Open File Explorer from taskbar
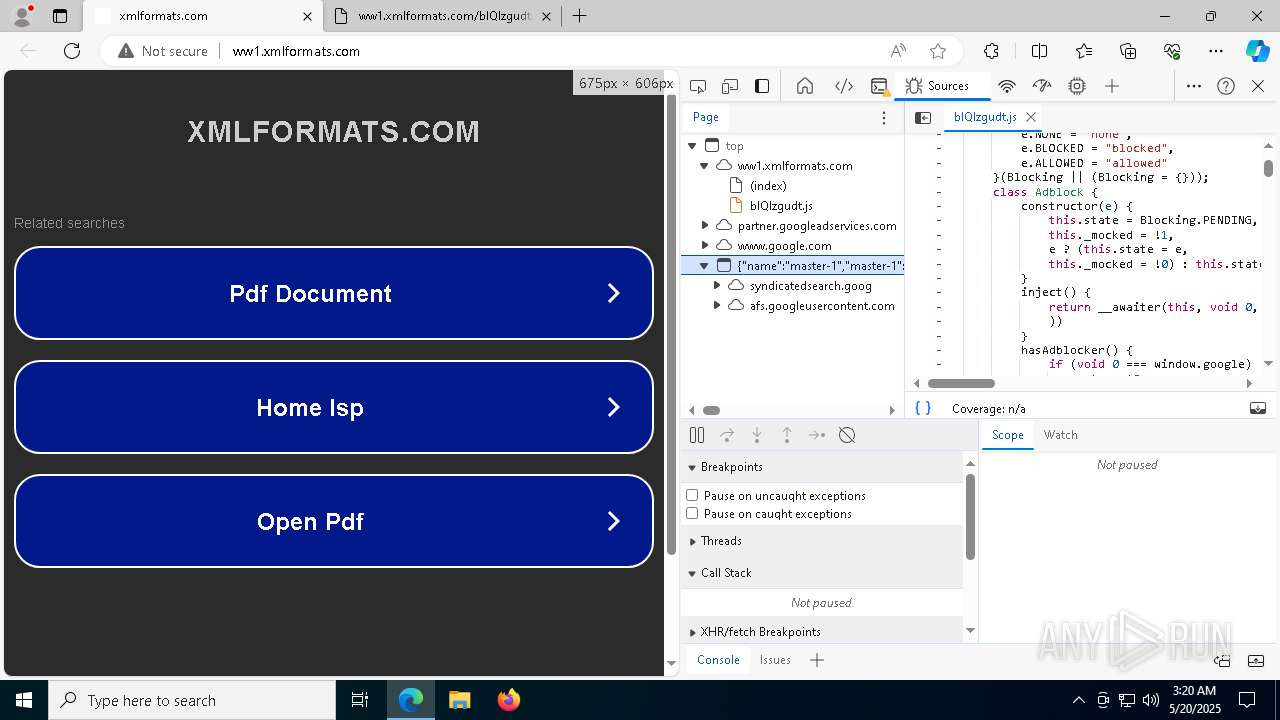 [x=459, y=700]
